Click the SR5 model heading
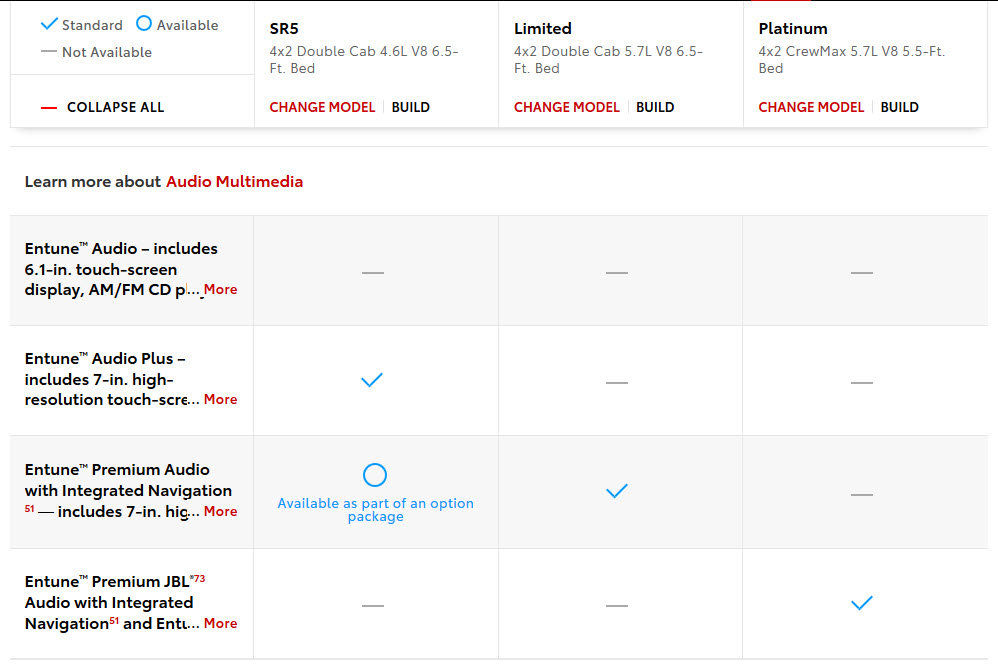Image resolution: width=998 pixels, height=672 pixels. coord(284,29)
